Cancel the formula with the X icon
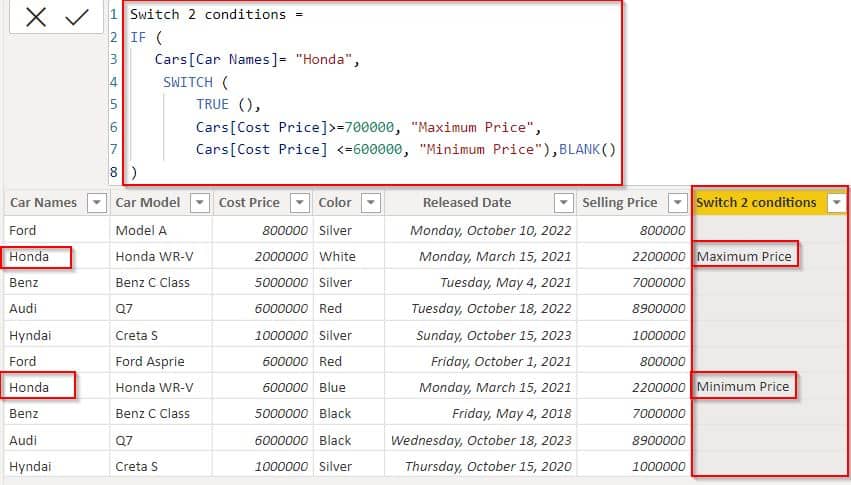 (x=36, y=17)
